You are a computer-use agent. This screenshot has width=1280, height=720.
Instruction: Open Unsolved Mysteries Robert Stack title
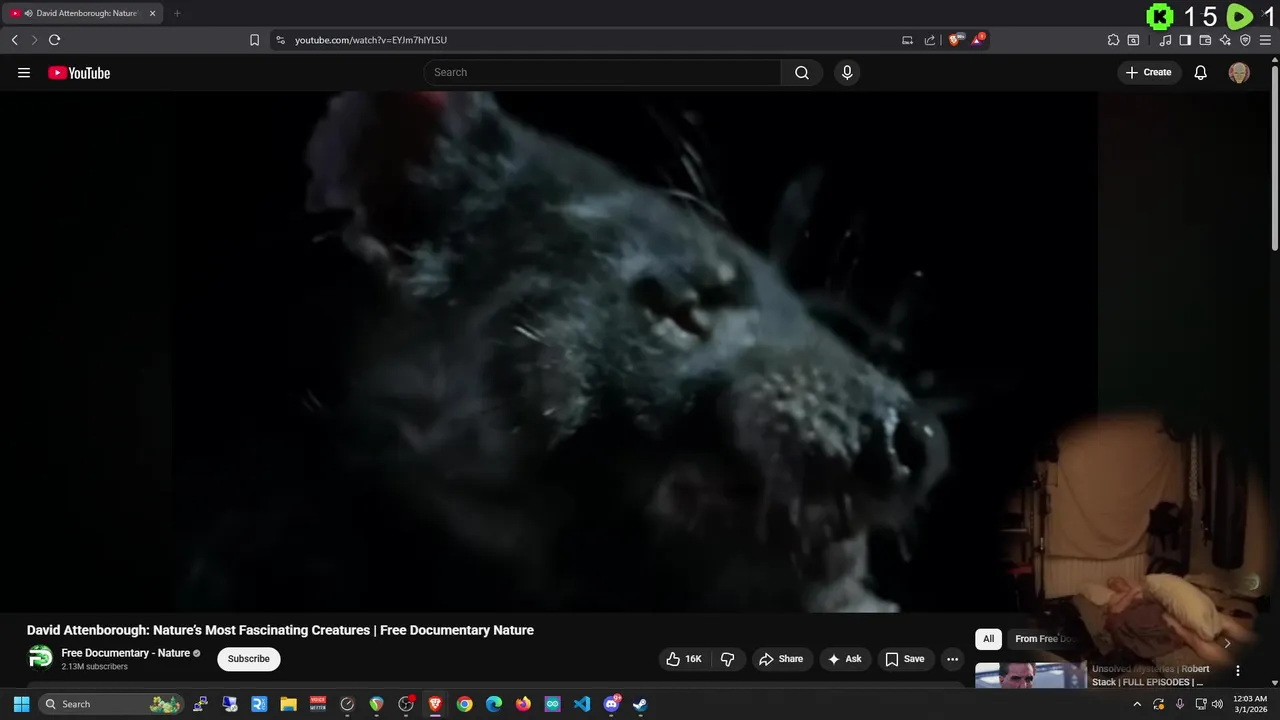point(1150,675)
